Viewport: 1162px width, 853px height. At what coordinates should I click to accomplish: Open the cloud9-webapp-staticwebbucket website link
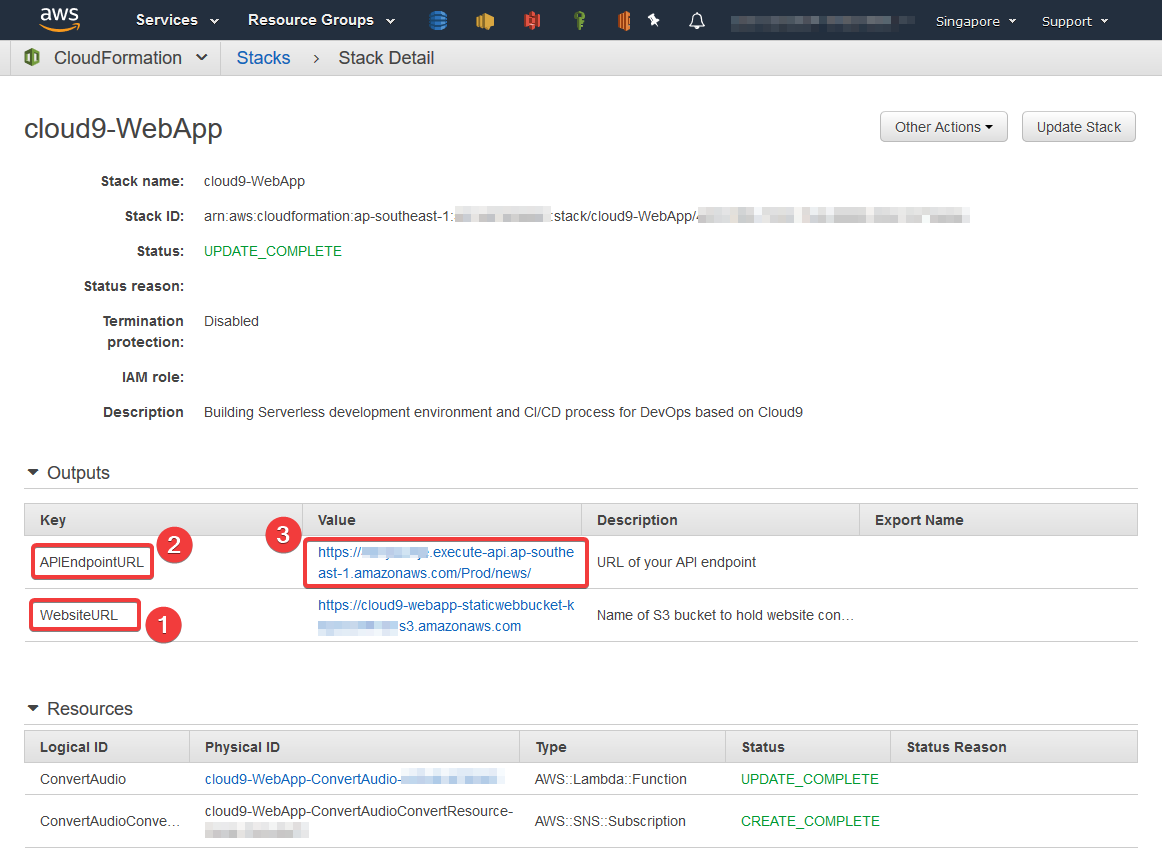[445, 616]
